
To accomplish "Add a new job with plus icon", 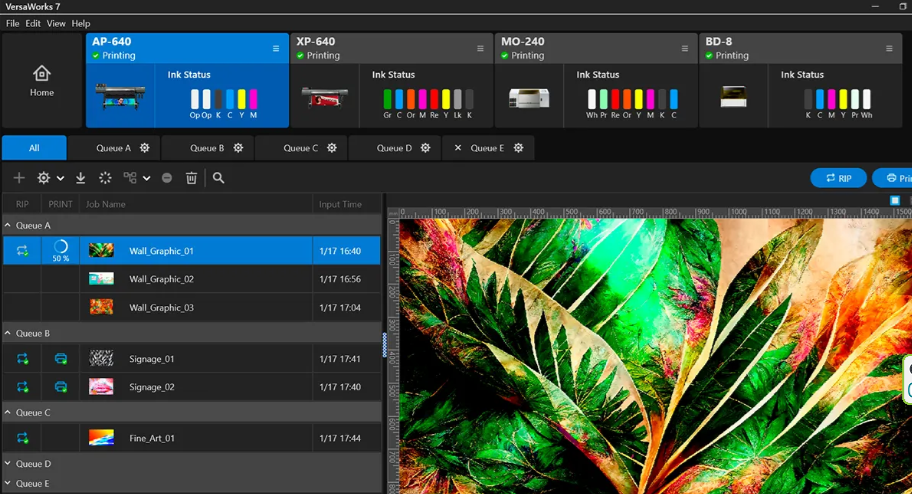I will (x=19, y=178).
